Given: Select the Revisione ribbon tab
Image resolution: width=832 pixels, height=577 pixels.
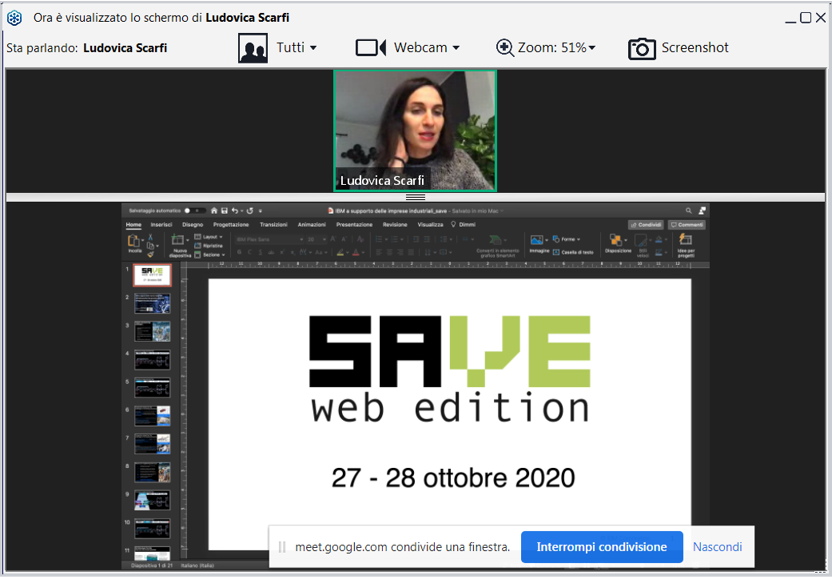Looking at the screenshot, I should (395, 225).
